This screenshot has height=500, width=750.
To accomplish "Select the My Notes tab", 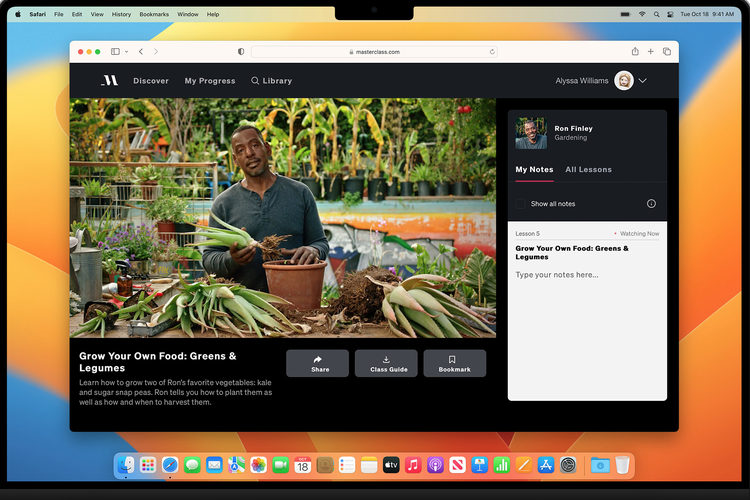I will (x=534, y=169).
